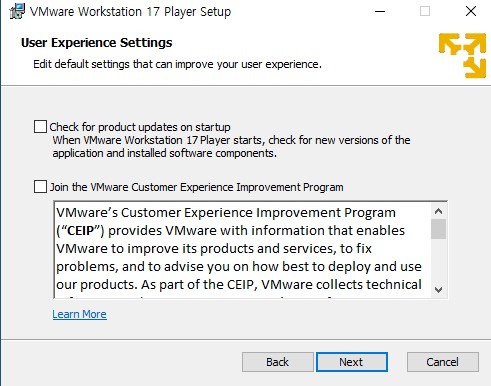Click the yellow VMware arrows logo
Viewport: 491px width, 386px height.
click(462, 55)
